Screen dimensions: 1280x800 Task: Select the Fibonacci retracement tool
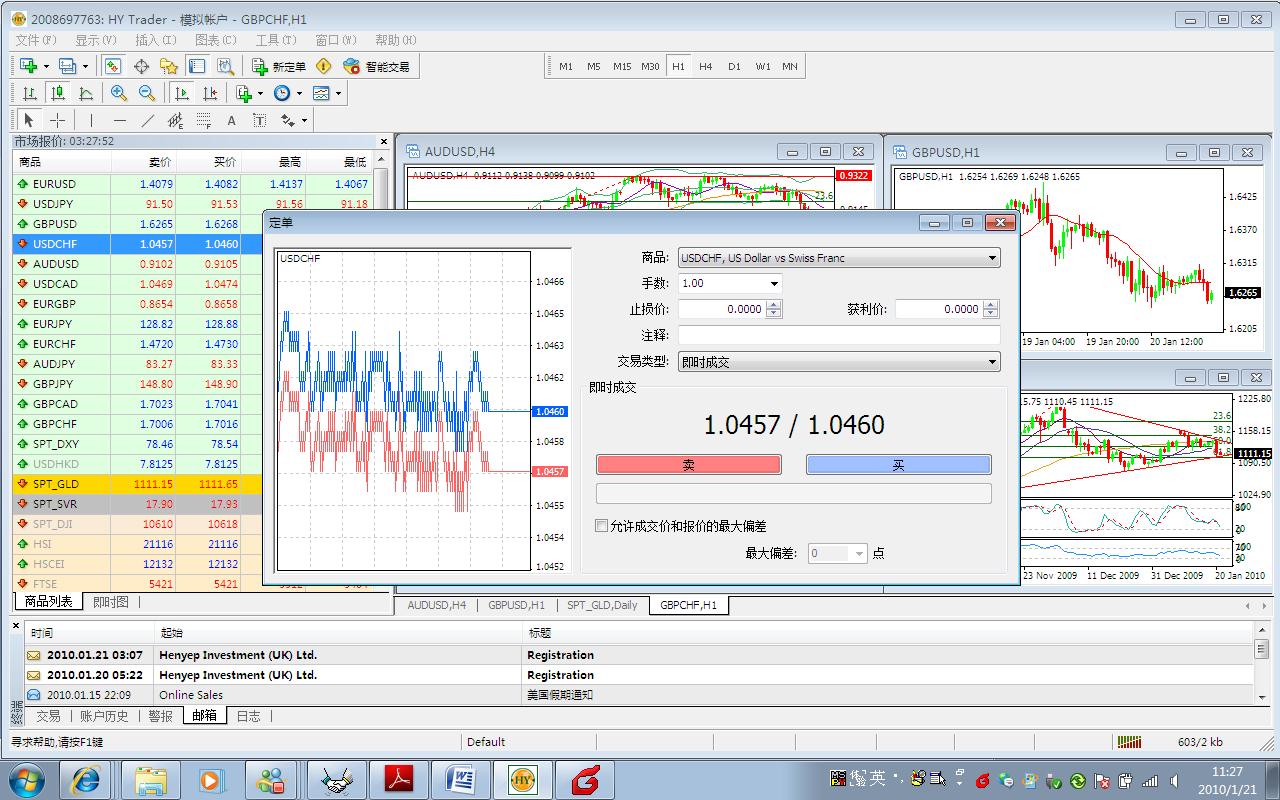[204, 120]
